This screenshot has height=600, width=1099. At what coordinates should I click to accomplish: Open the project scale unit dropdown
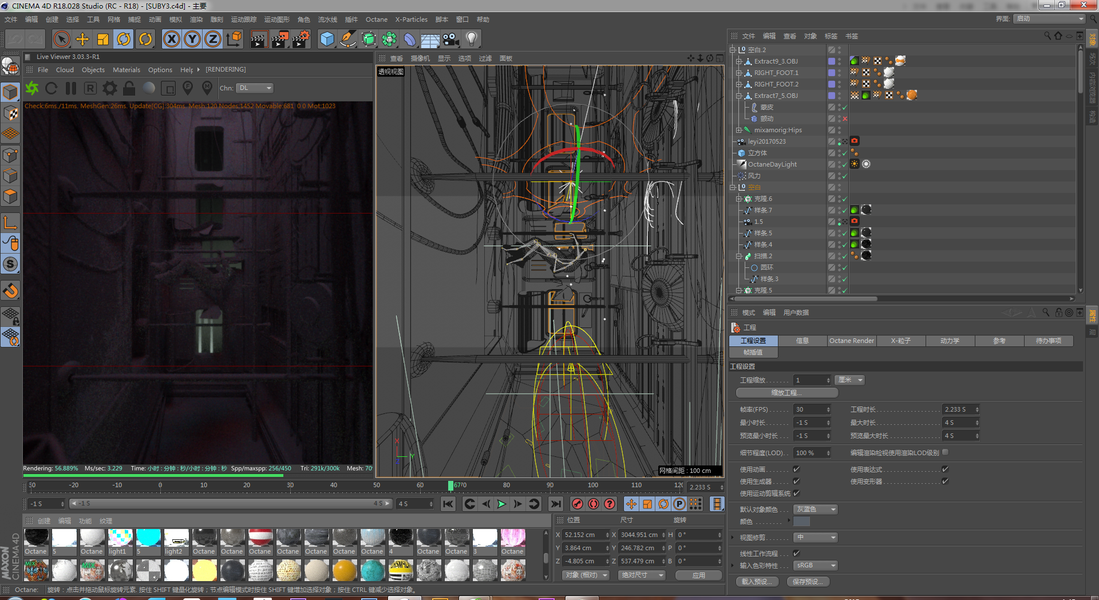(x=850, y=380)
